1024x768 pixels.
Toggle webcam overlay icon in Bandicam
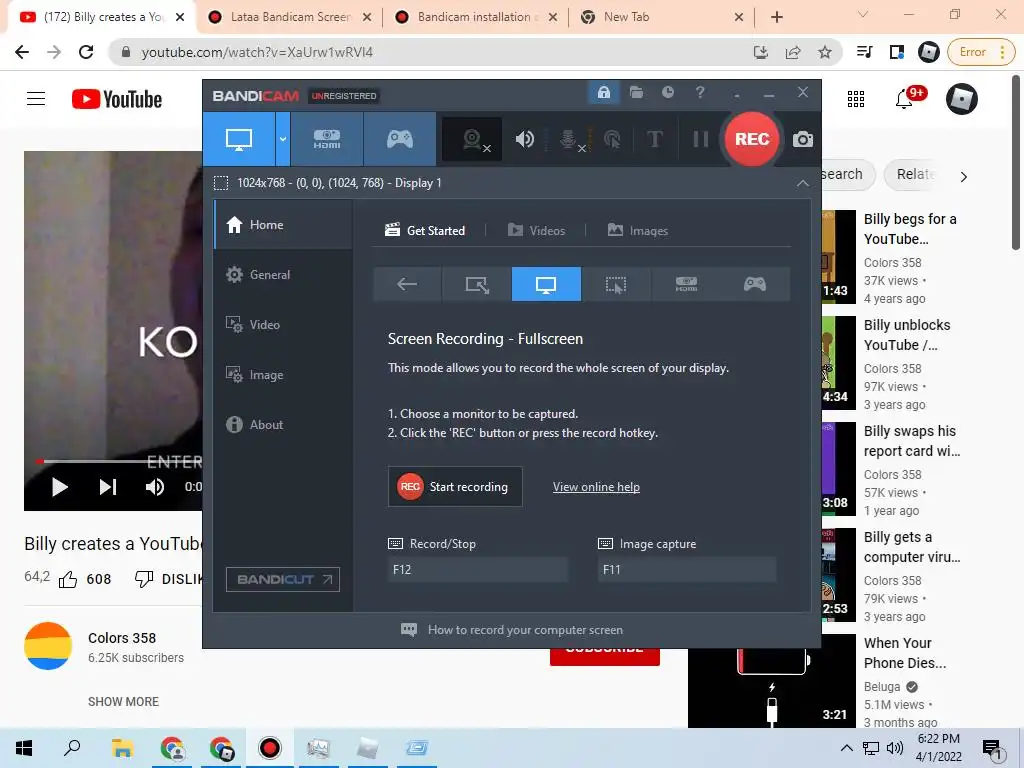coord(472,139)
